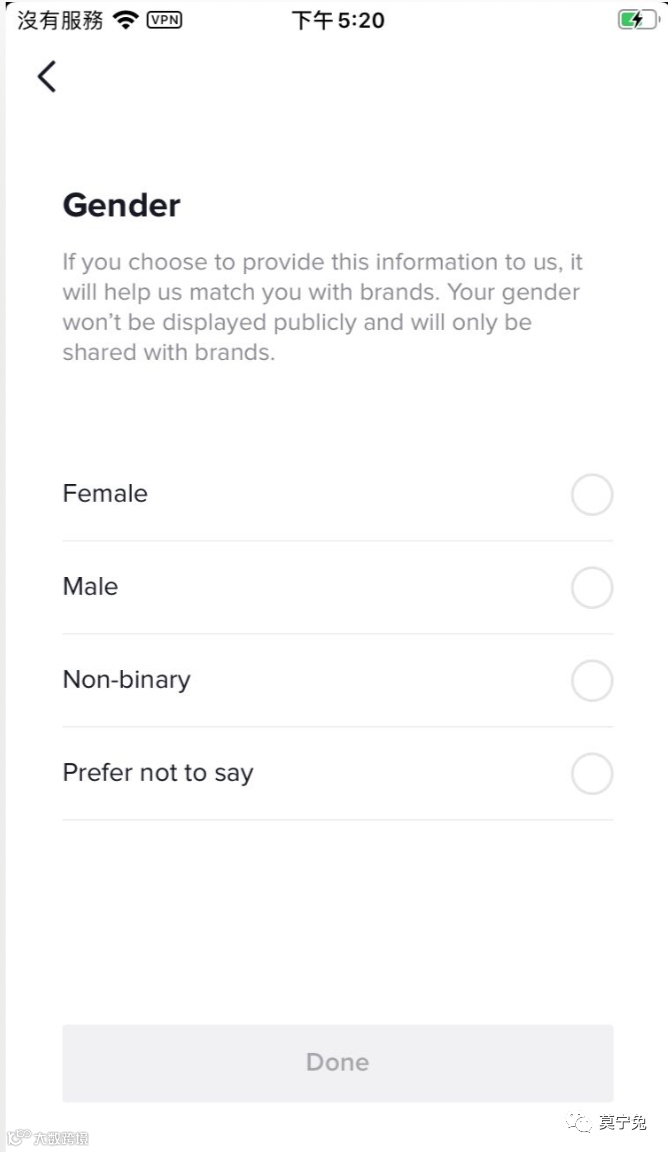Tap the Non-binary option label

click(x=126, y=680)
